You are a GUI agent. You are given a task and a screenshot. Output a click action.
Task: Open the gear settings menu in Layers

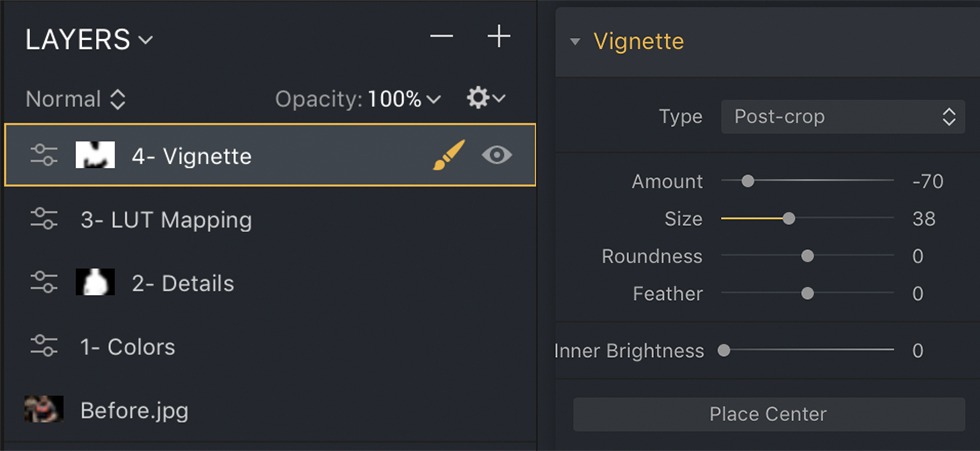(x=485, y=98)
